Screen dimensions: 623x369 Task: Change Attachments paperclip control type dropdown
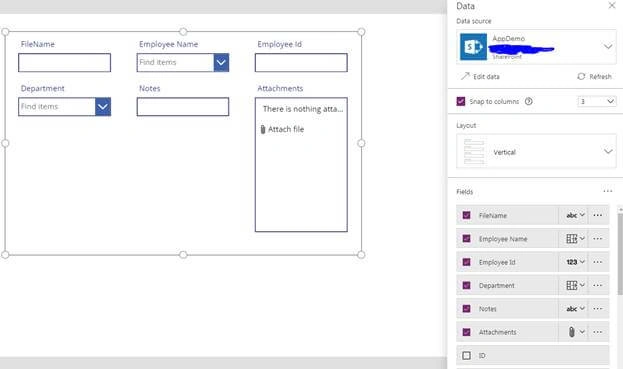click(x=575, y=332)
